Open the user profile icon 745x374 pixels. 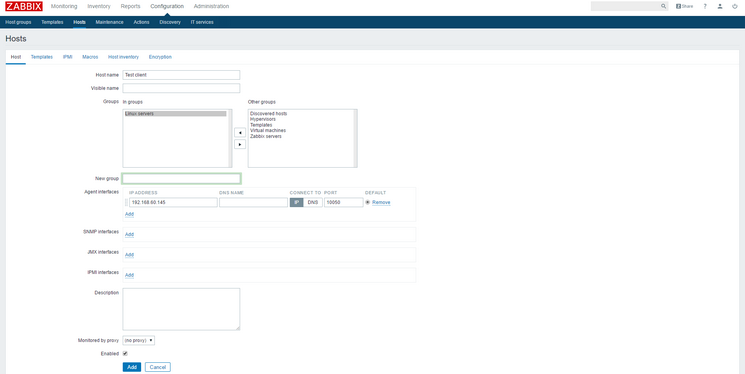coord(720,6)
